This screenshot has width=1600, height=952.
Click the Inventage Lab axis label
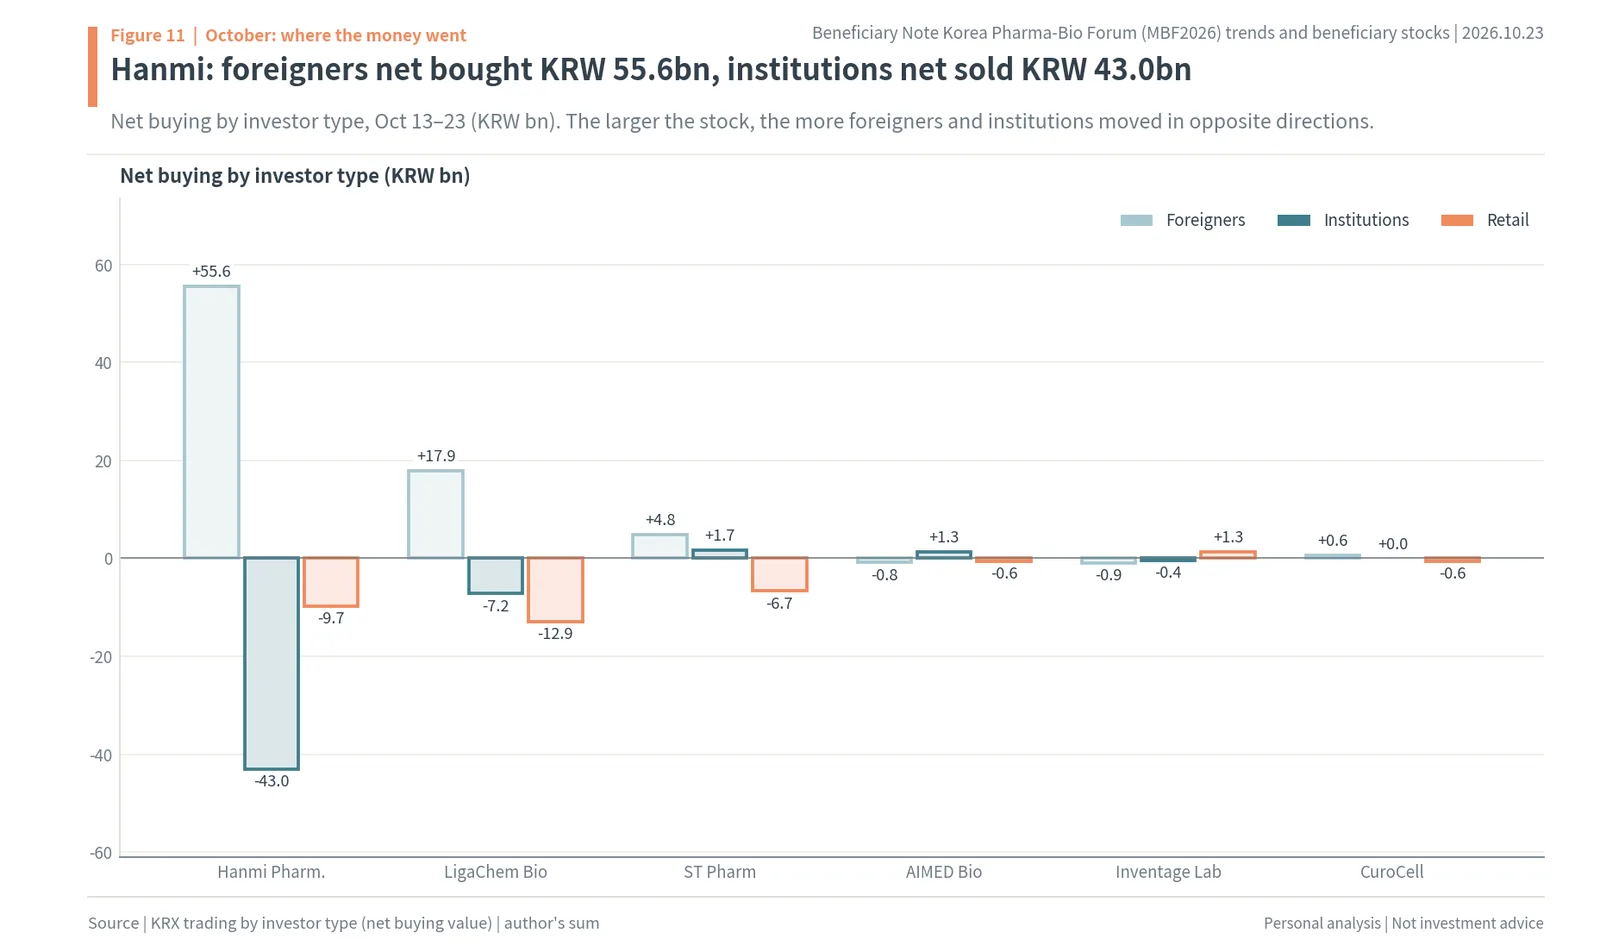1168,872
